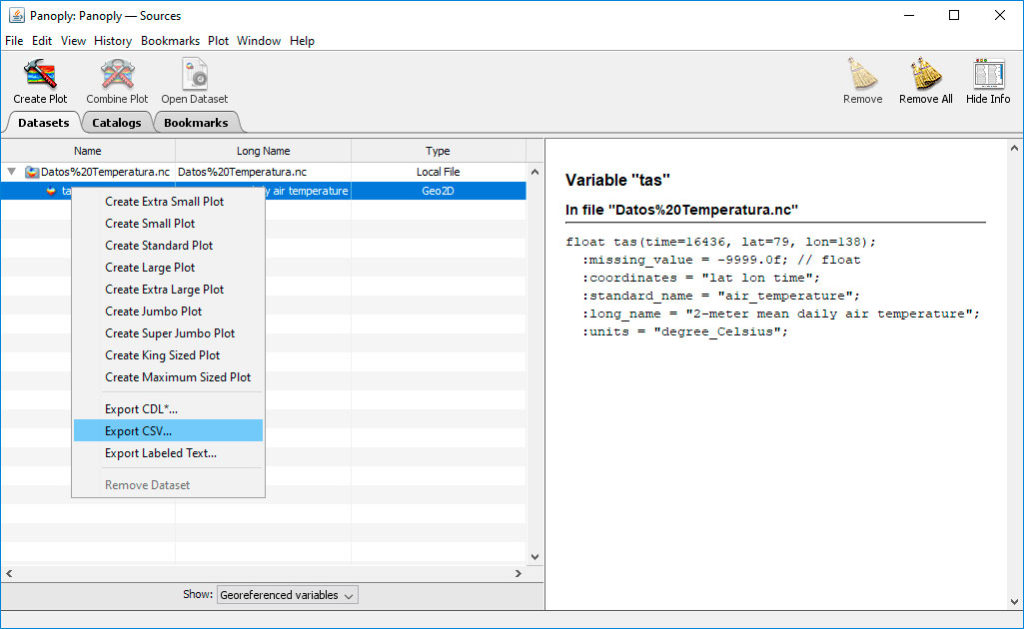Choose Create Maximum Sized Plot

click(x=168, y=378)
